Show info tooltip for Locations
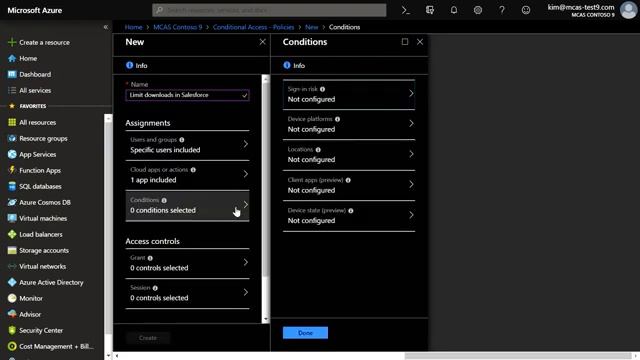This screenshot has width=640, height=360. (318, 150)
